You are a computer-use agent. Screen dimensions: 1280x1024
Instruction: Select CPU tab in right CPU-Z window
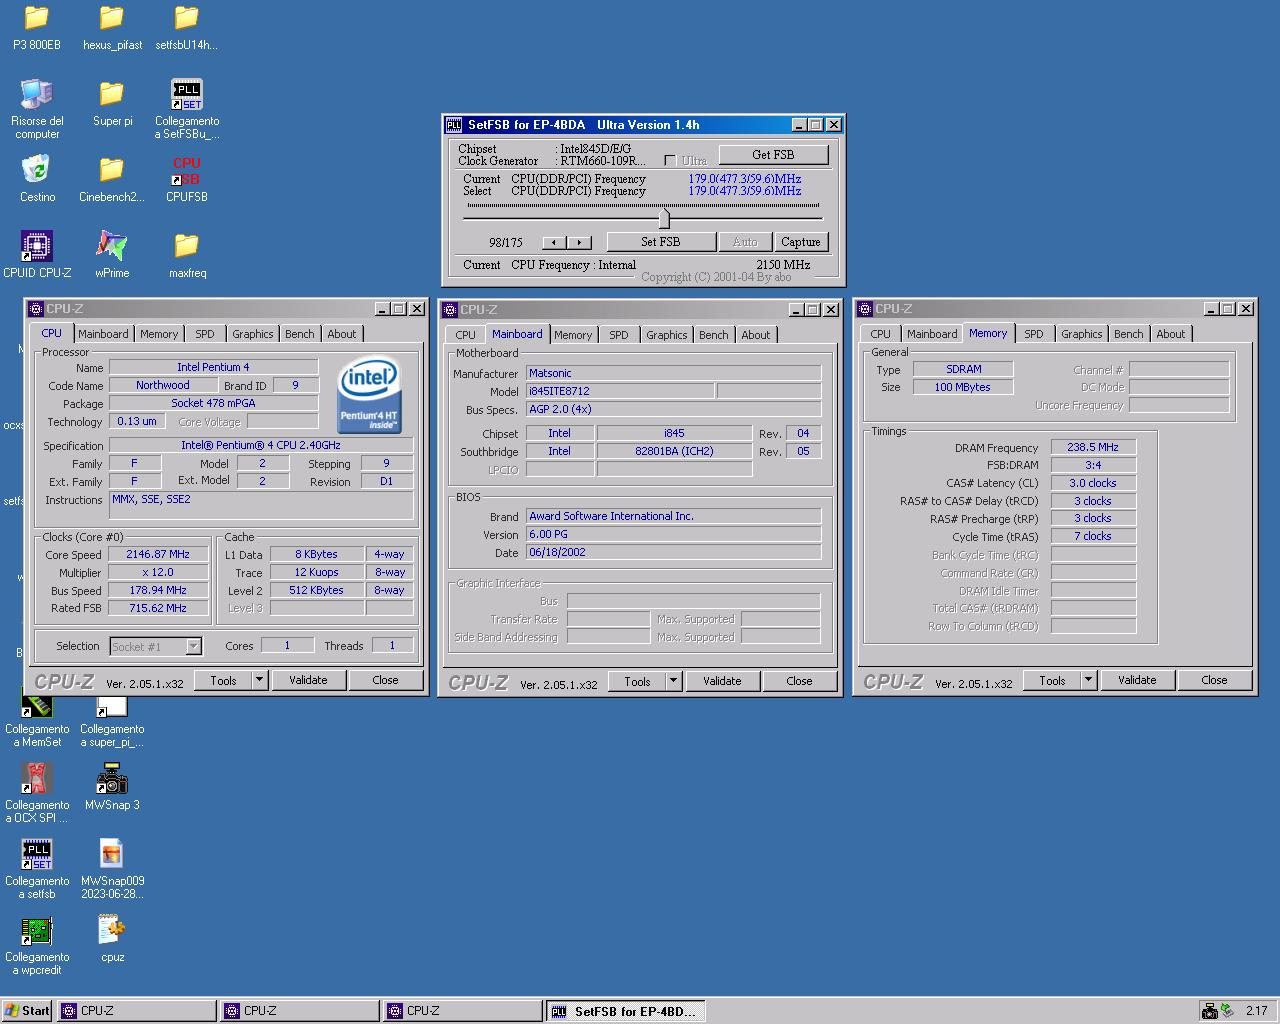[x=881, y=334]
